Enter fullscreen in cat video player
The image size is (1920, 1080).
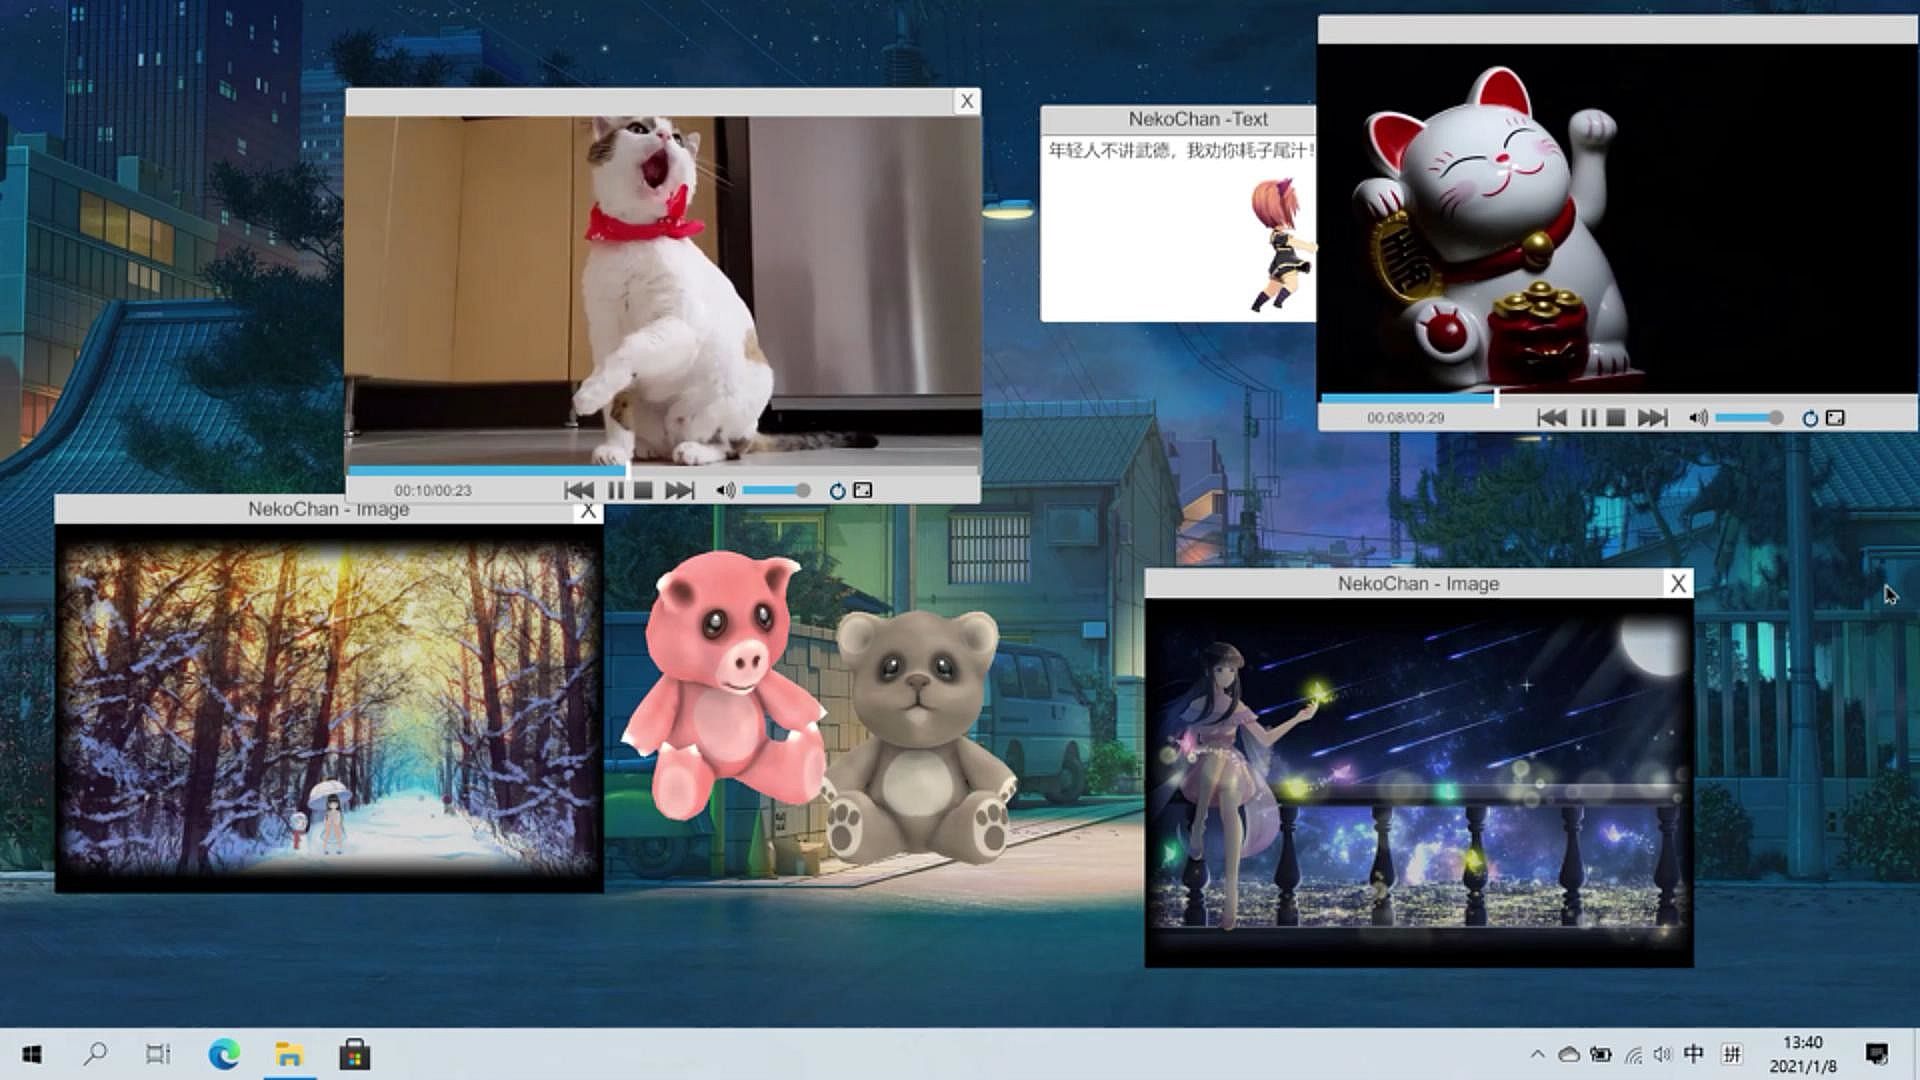pos(863,490)
